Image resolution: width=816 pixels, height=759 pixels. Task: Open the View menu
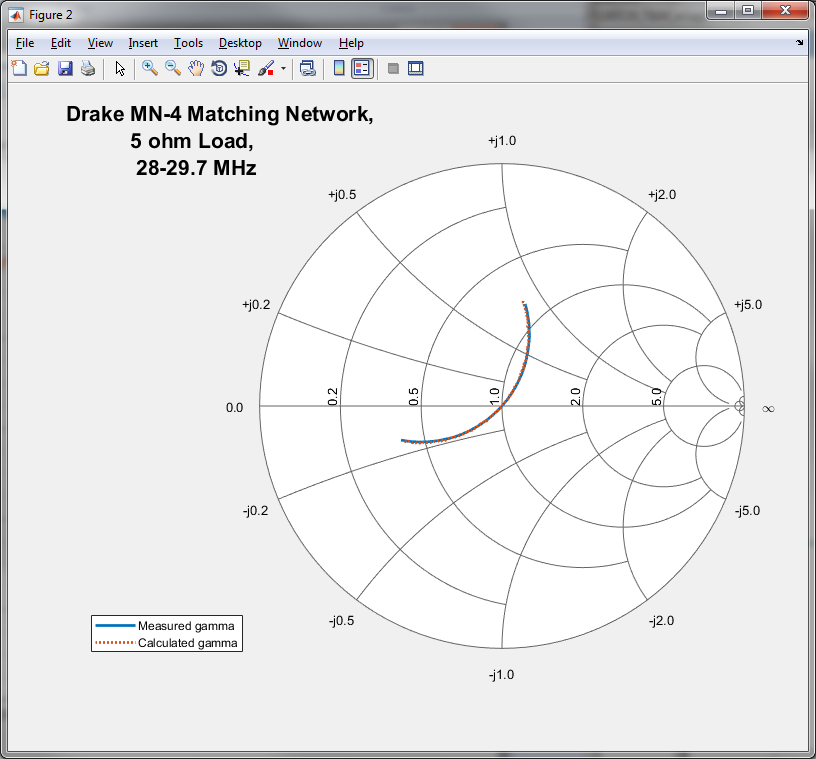coord(100,43)
